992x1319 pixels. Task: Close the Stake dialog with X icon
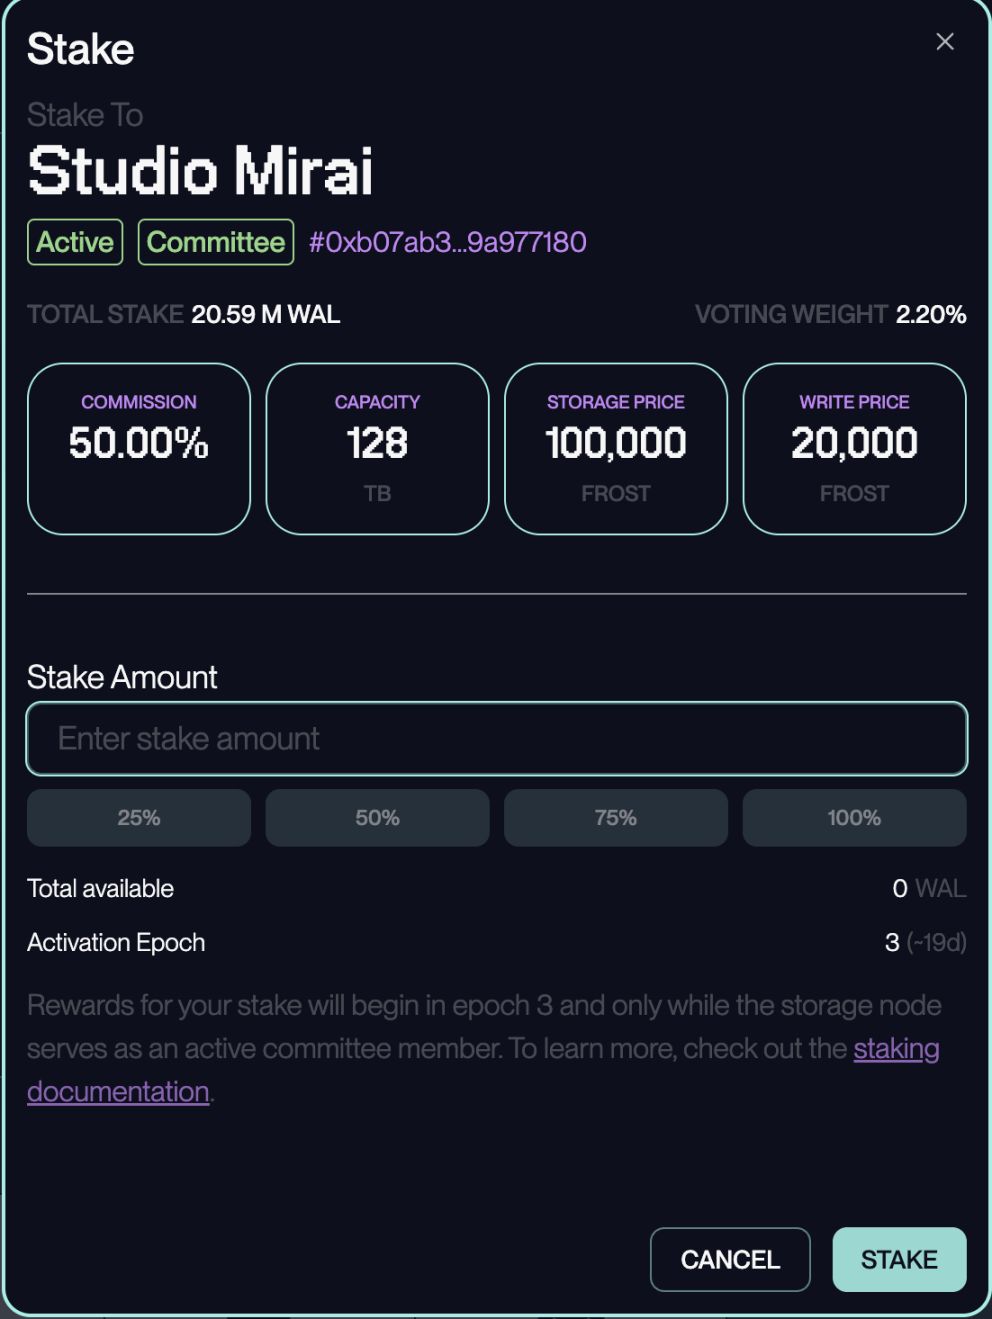tap(944, 42)
